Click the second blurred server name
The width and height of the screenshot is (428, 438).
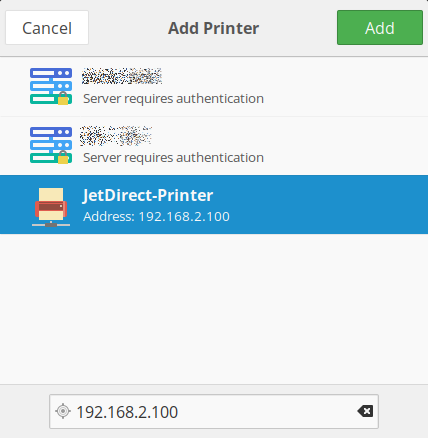[116, 136]
